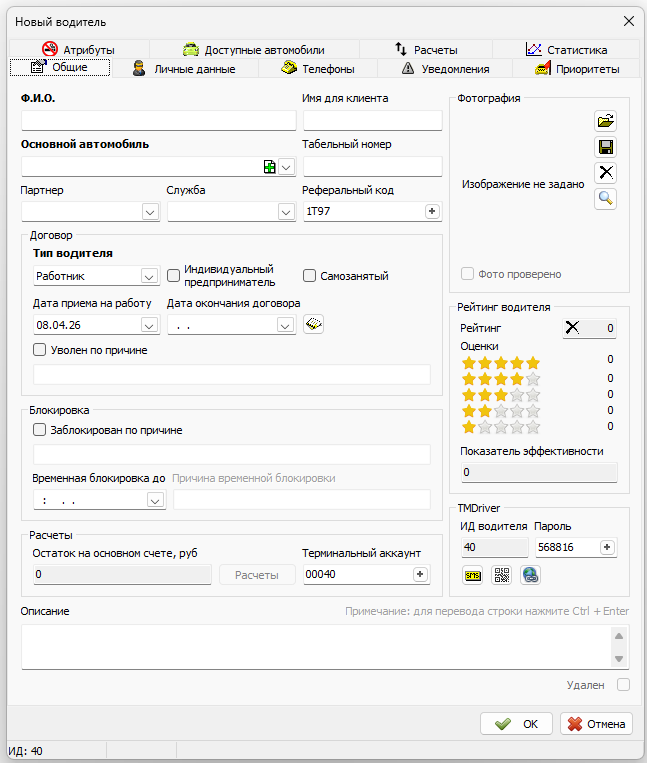Switch to Личные данные tab
This screenshot has width=647, height=763.
tap(184, 69)
